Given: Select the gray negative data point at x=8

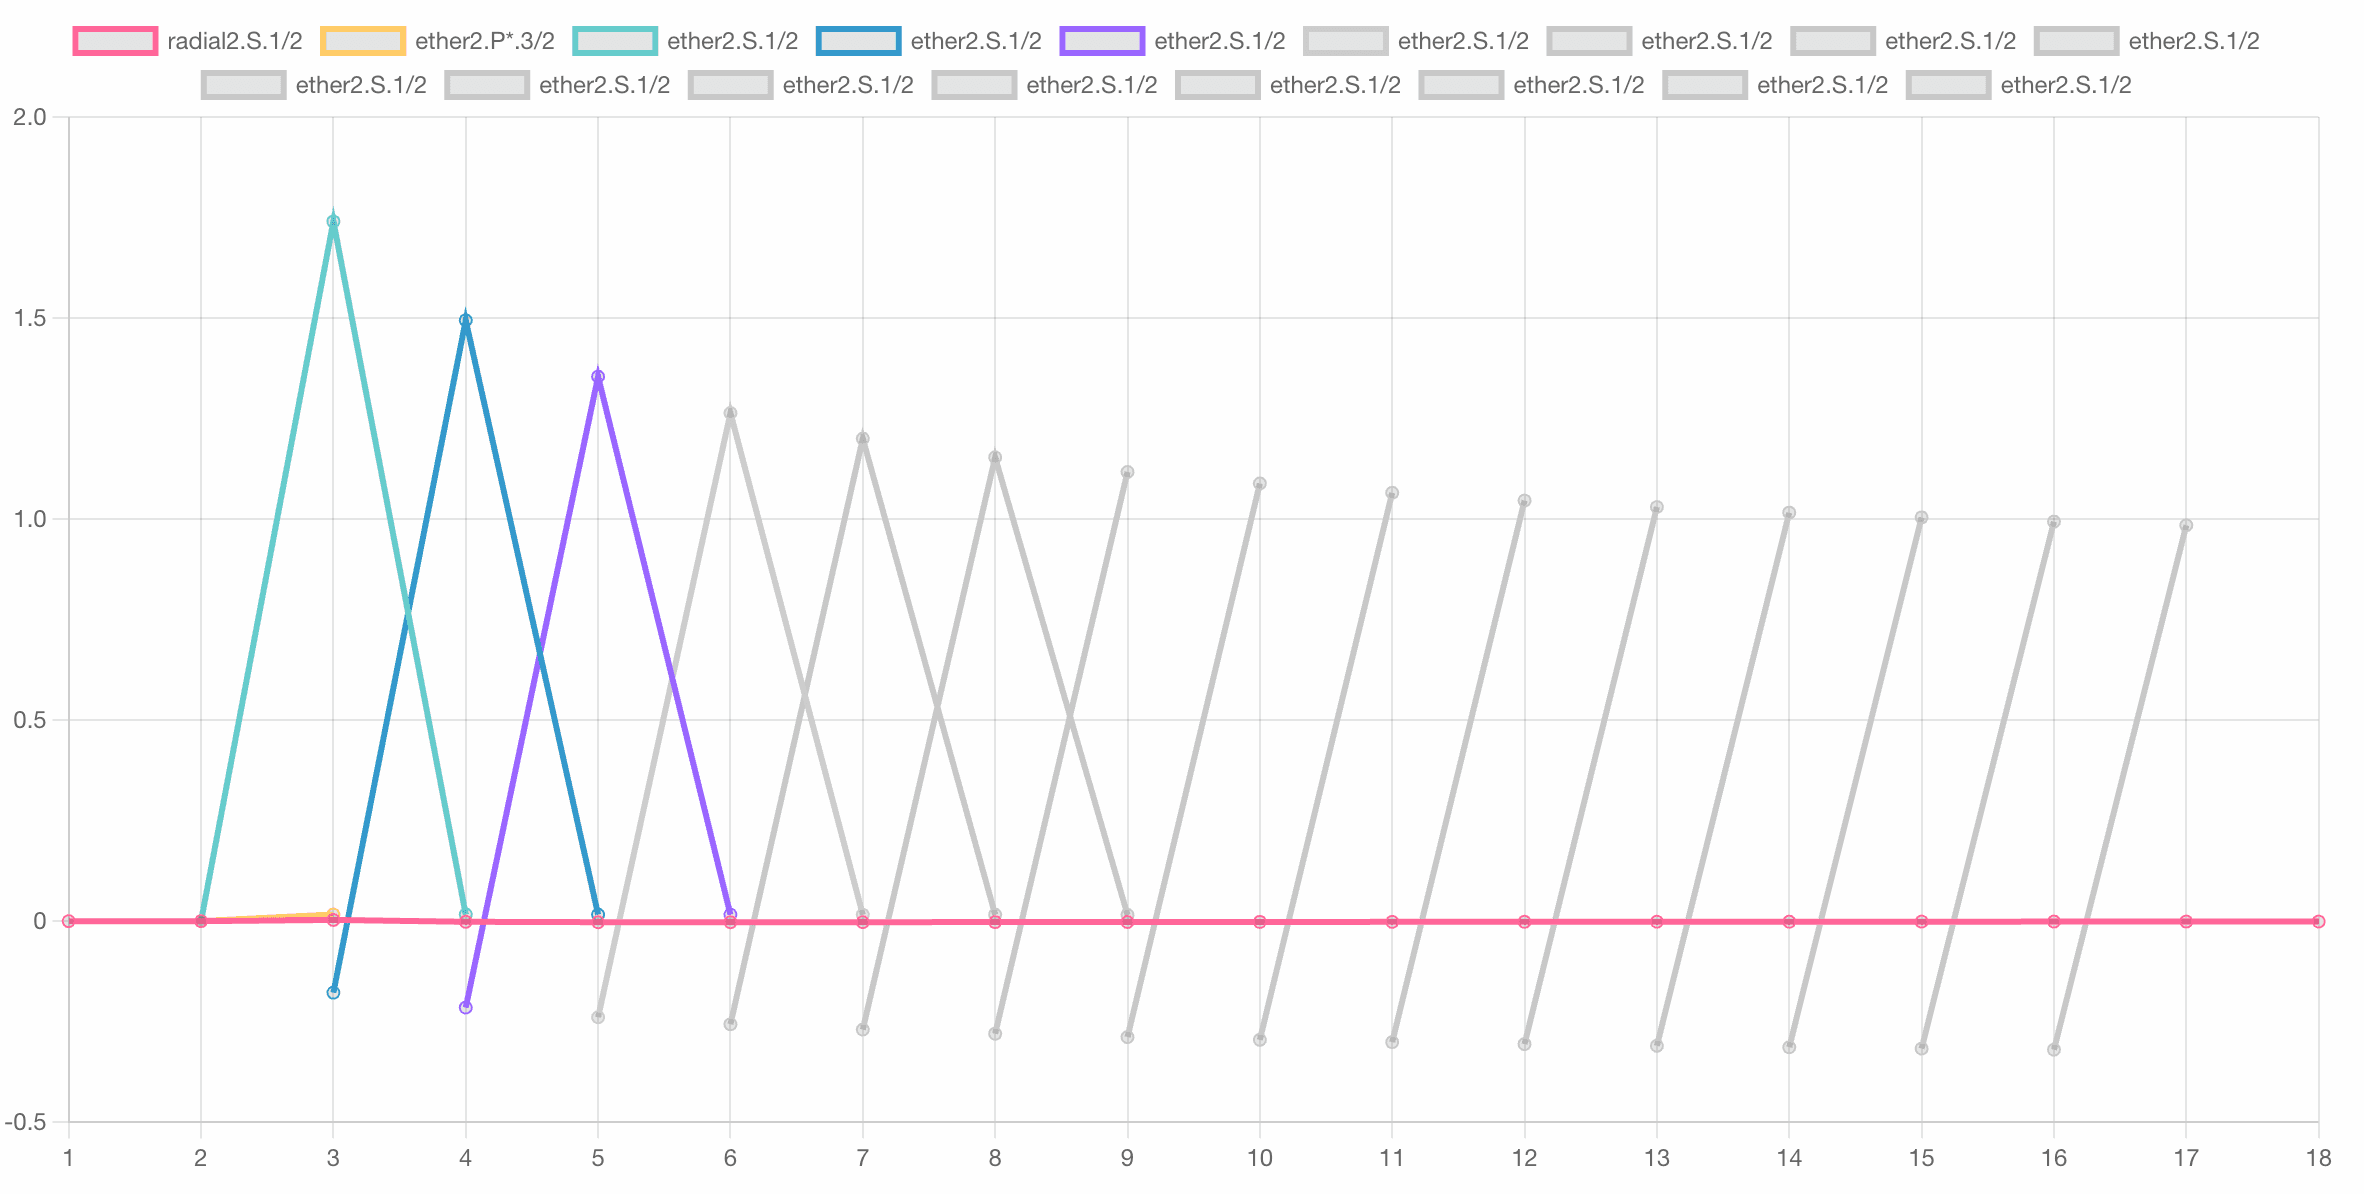Looking at the screenshot, I should [995, 1034].
